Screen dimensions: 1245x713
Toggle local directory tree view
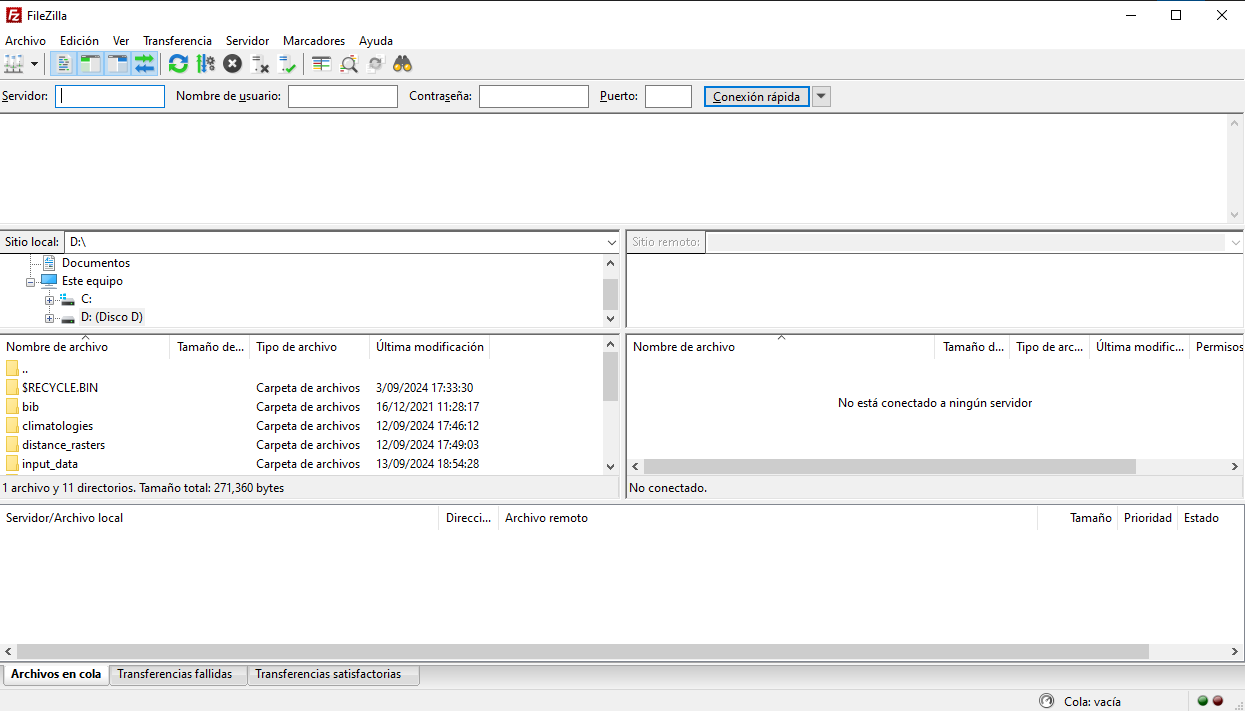91,64
